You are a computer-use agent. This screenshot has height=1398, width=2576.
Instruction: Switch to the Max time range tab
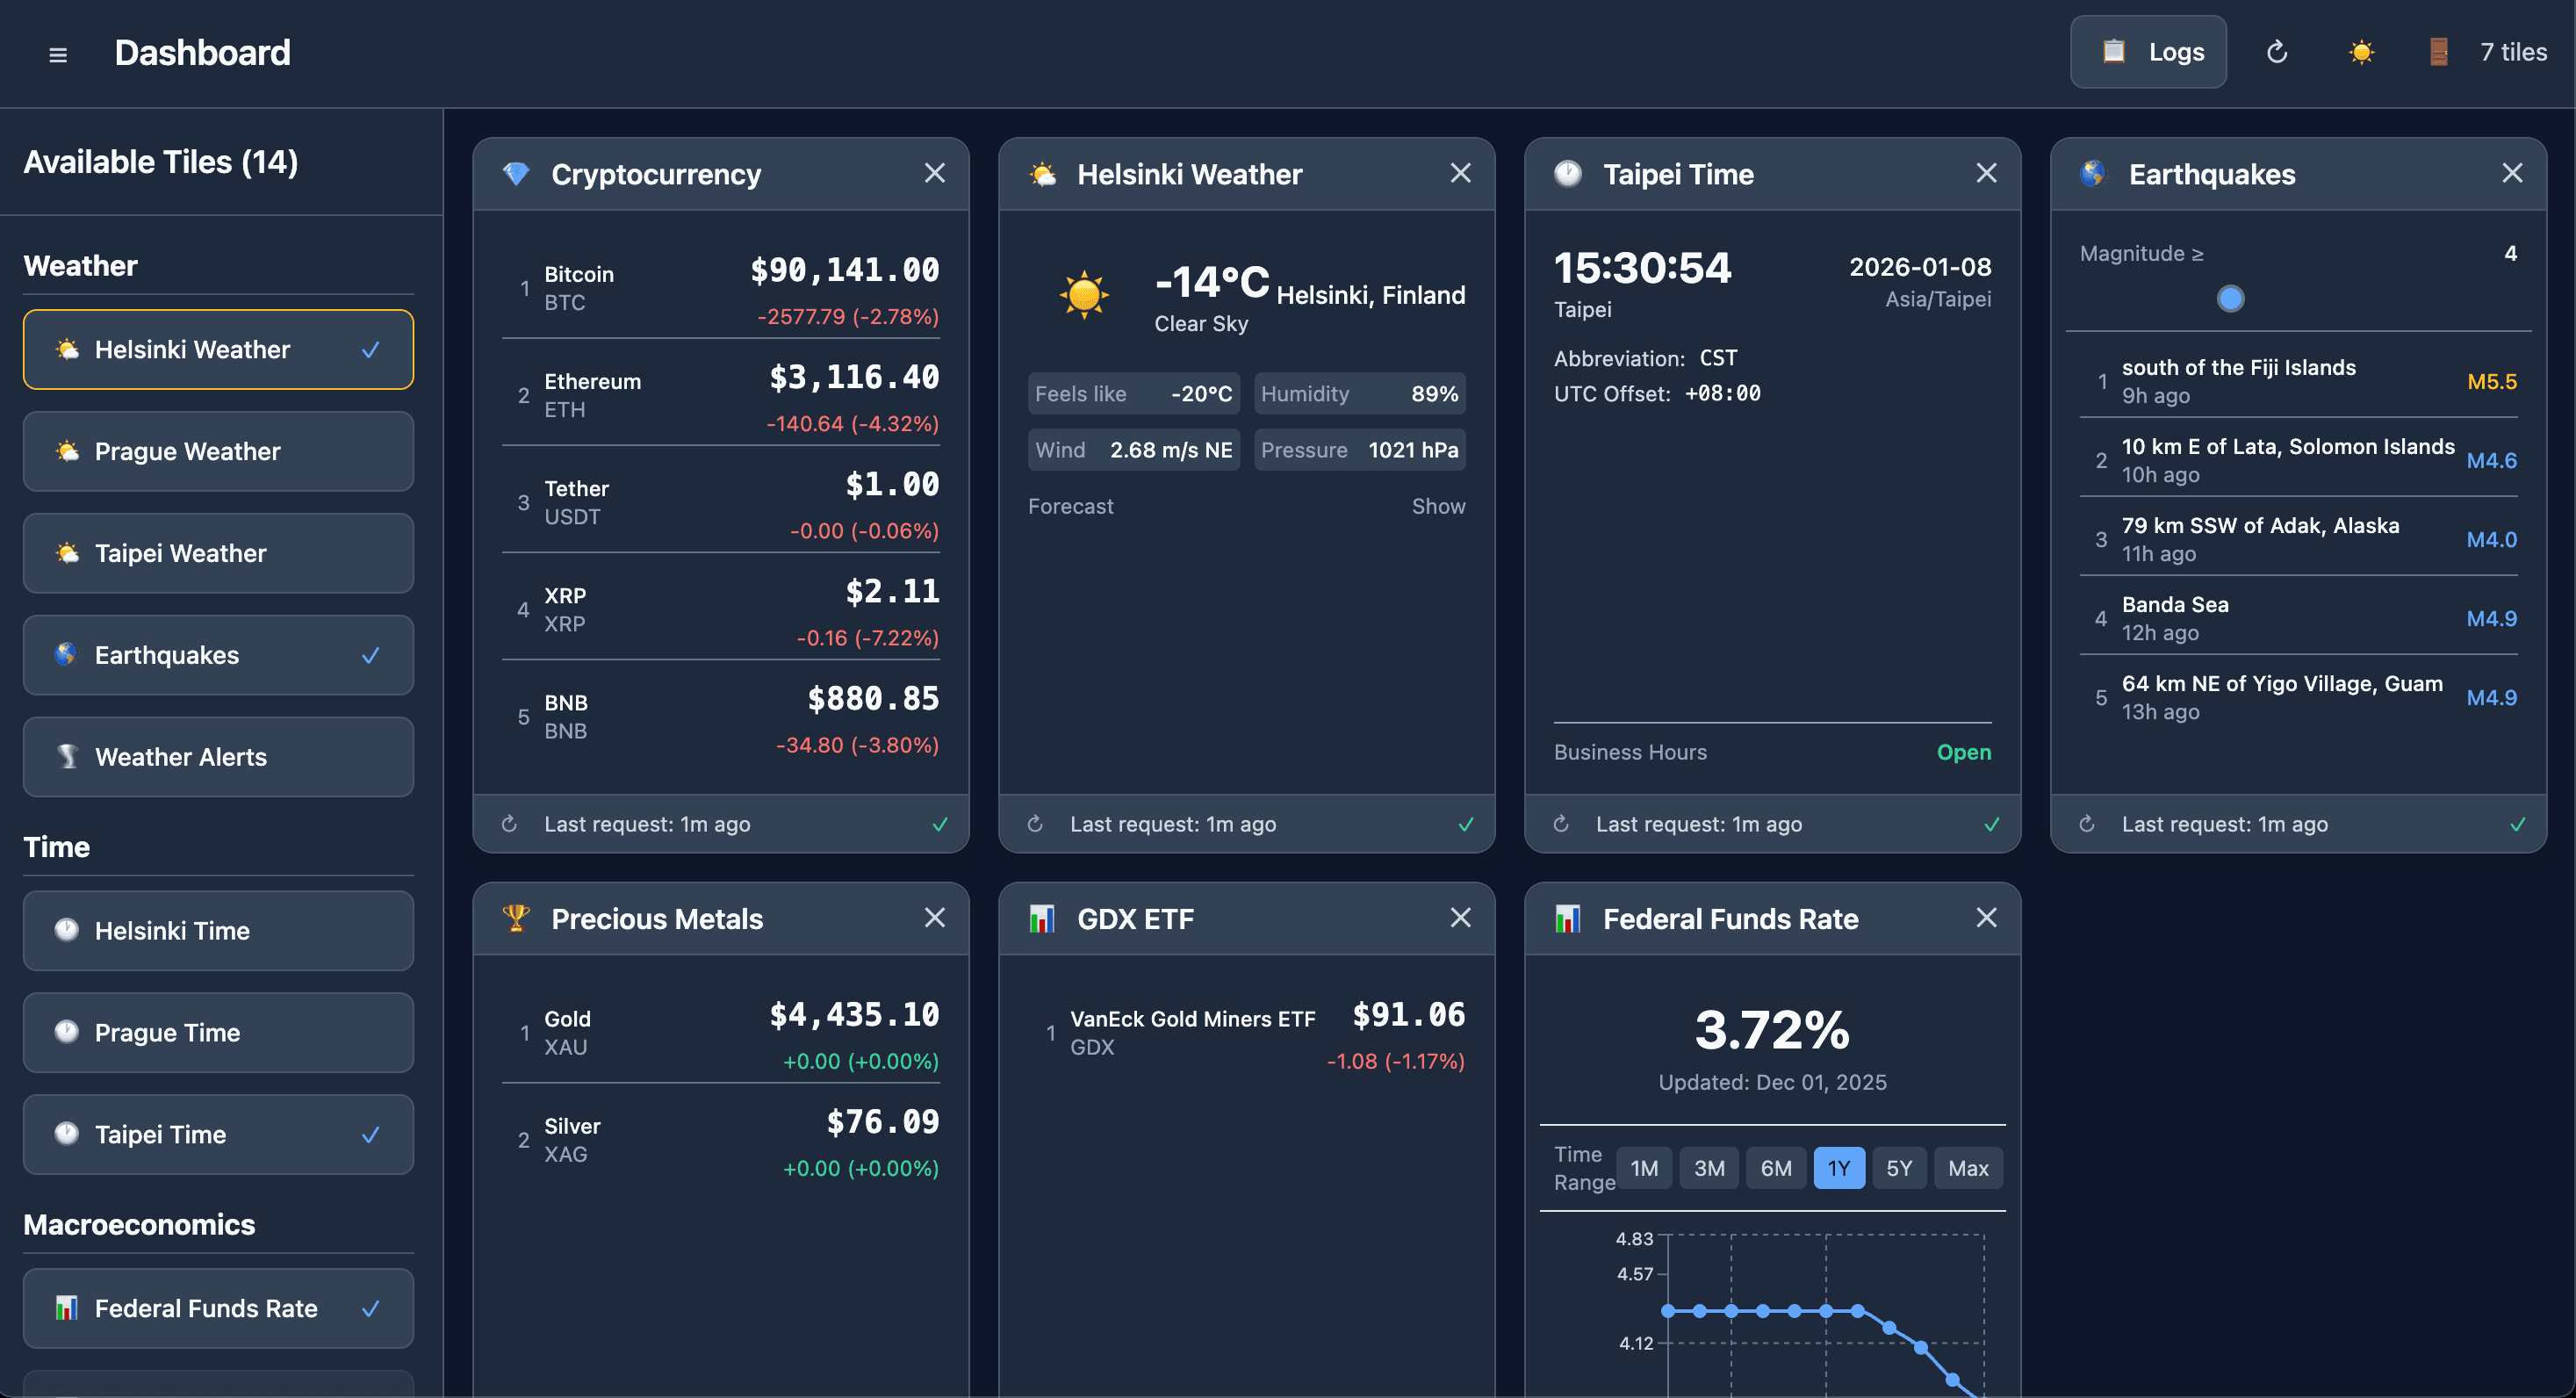point(1968,1167)
